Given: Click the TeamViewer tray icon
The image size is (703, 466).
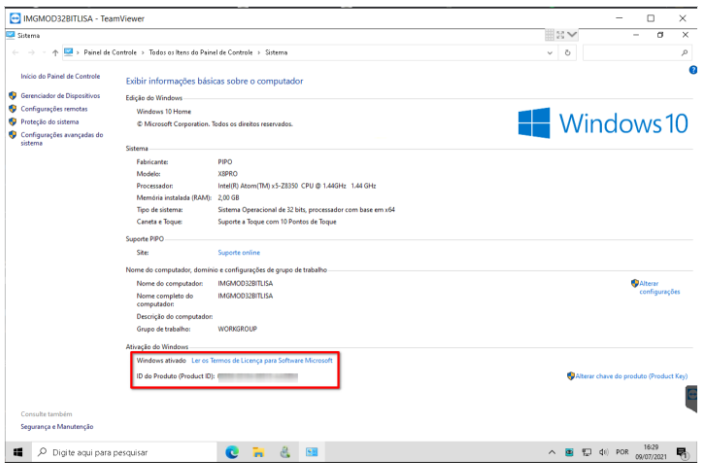Looking at the screenshot, I should pyautogui.click(x=569, y=452).
